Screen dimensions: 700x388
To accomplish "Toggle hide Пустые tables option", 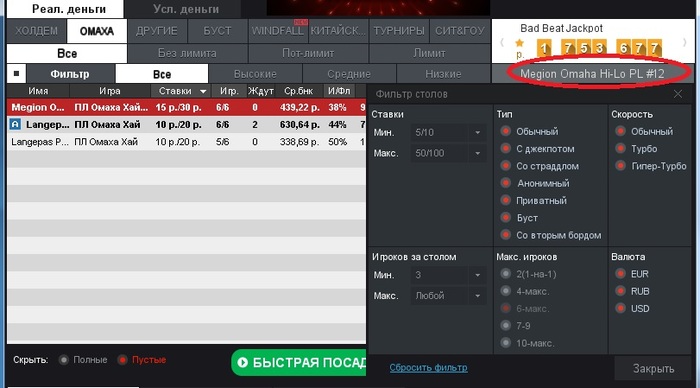I will [122, 360].
